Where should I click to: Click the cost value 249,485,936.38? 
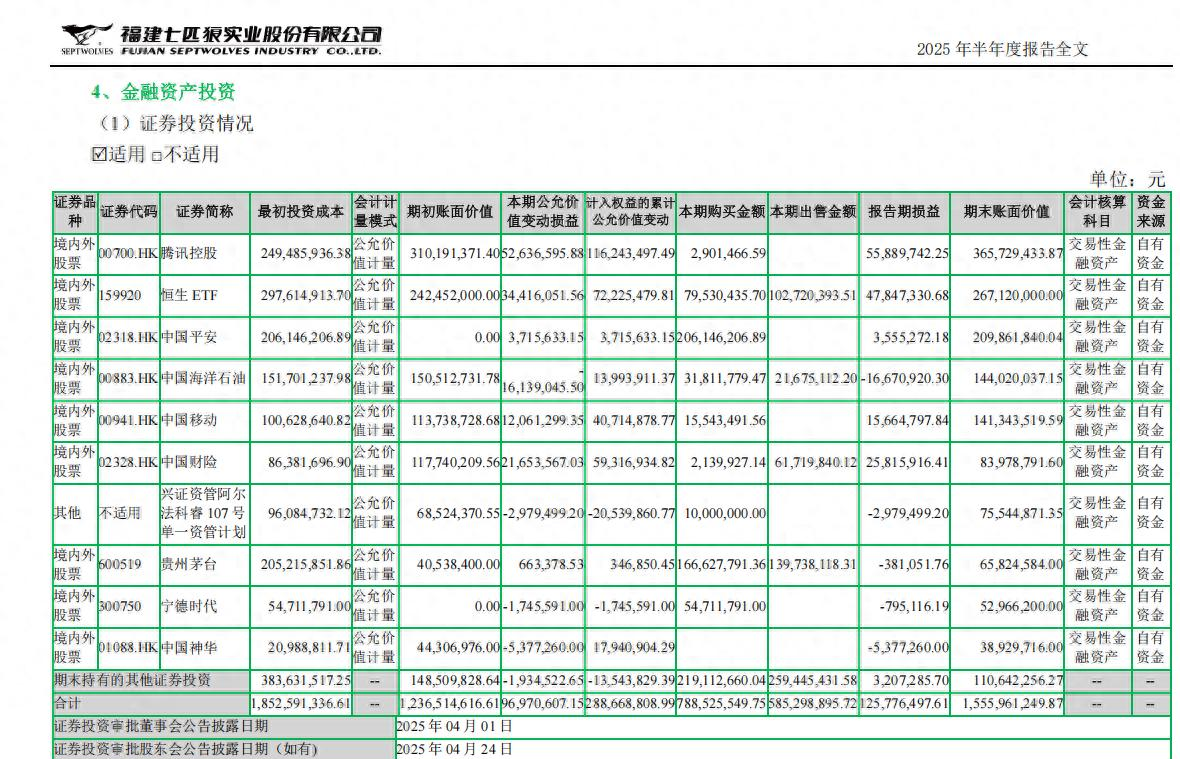pos(306,254)
